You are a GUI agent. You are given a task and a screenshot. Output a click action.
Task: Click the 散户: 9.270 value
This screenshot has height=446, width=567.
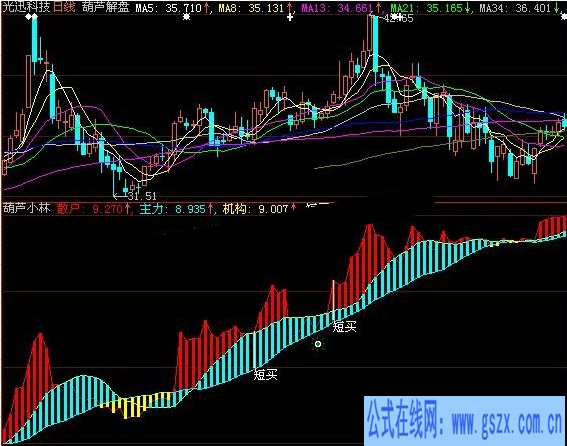(x=89, y=209)
